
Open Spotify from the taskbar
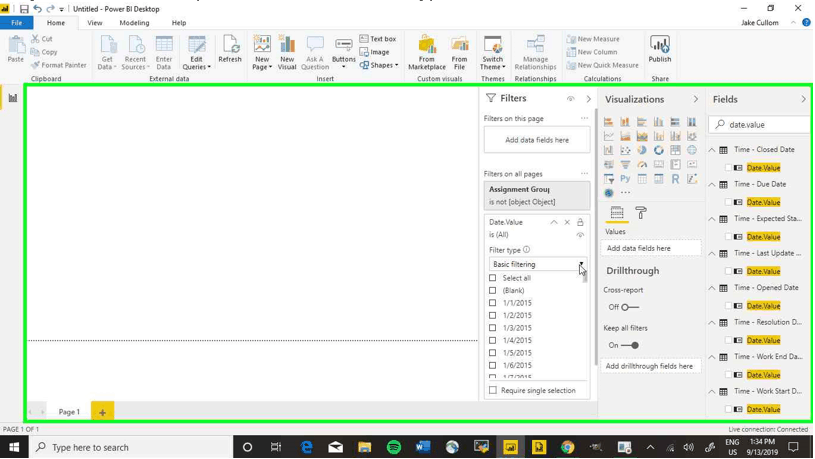(394, 447)
